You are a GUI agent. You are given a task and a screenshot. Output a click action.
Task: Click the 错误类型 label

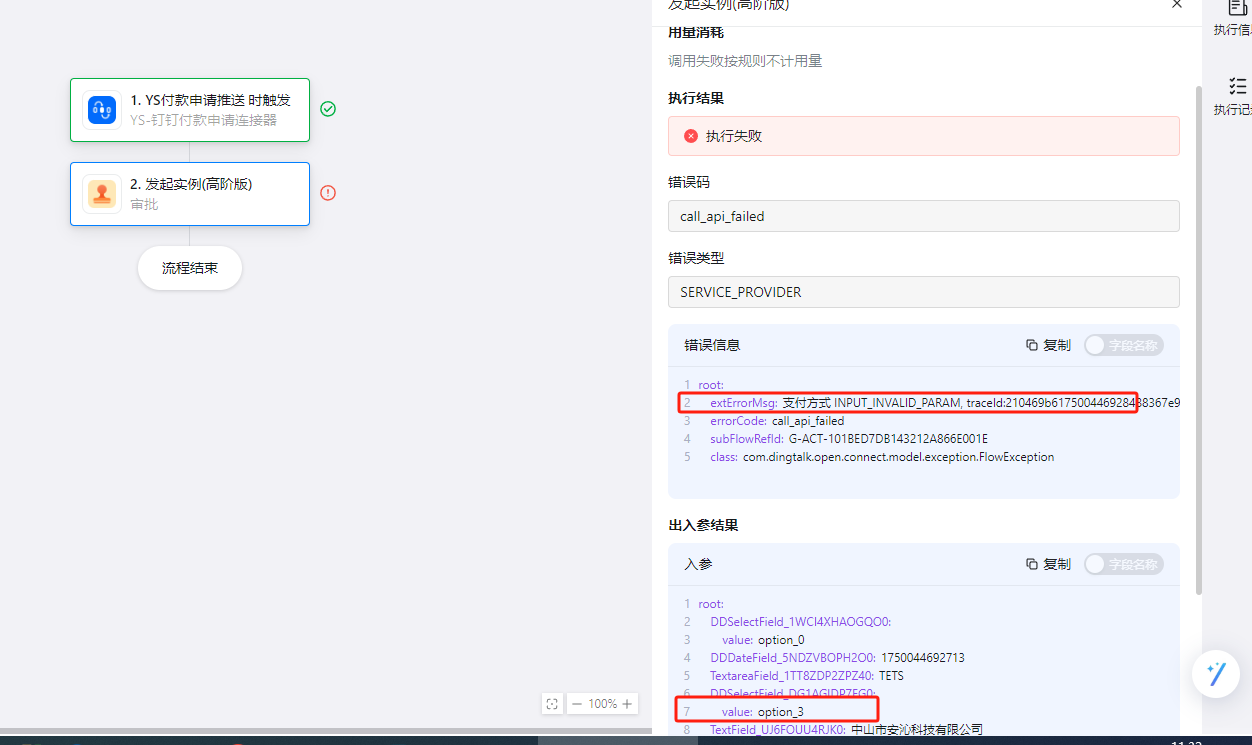696,258
